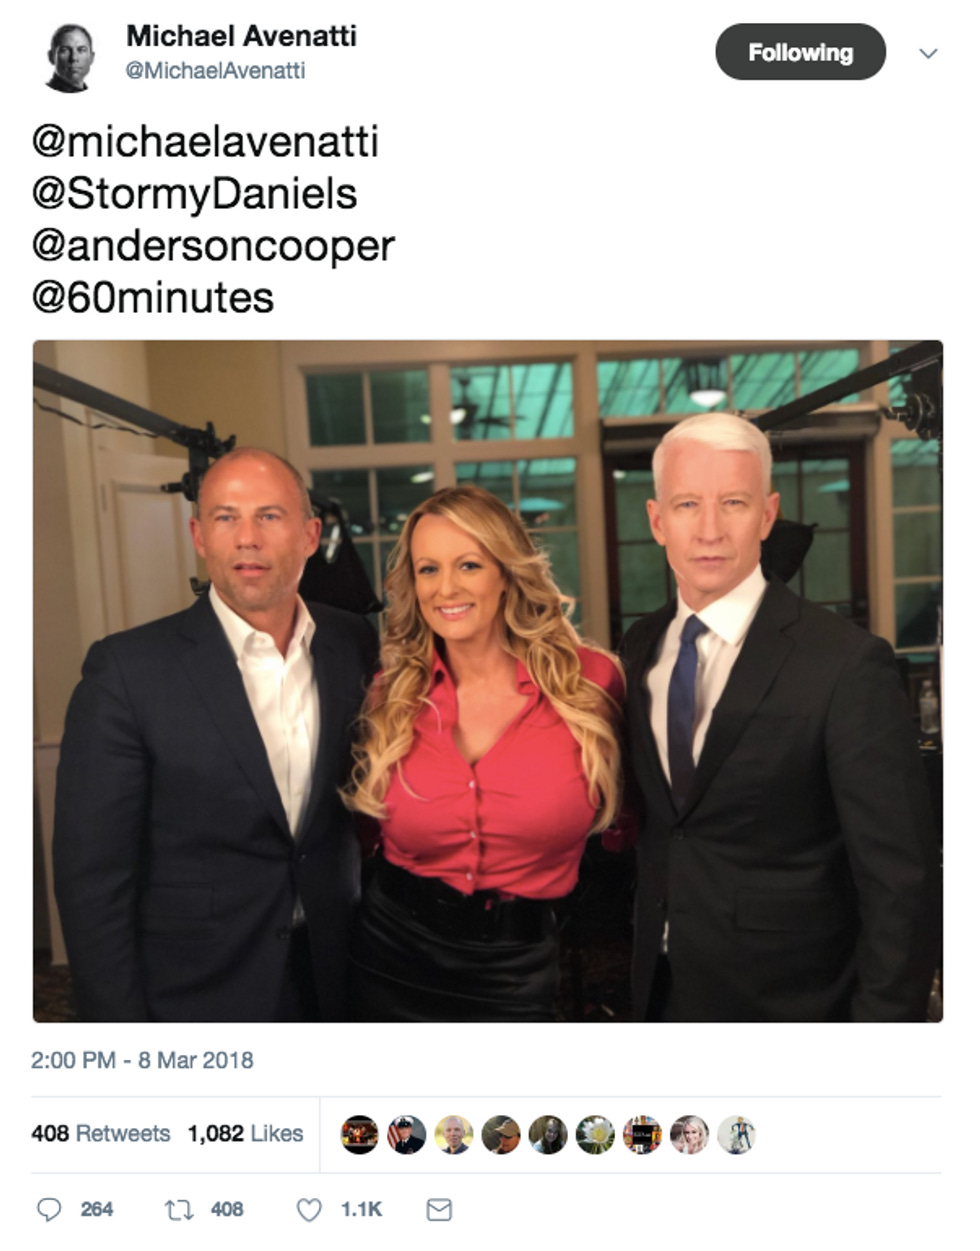980x1251 pixels.
Task: Open the first liker's avatar in row
Action: (360, 1135)
